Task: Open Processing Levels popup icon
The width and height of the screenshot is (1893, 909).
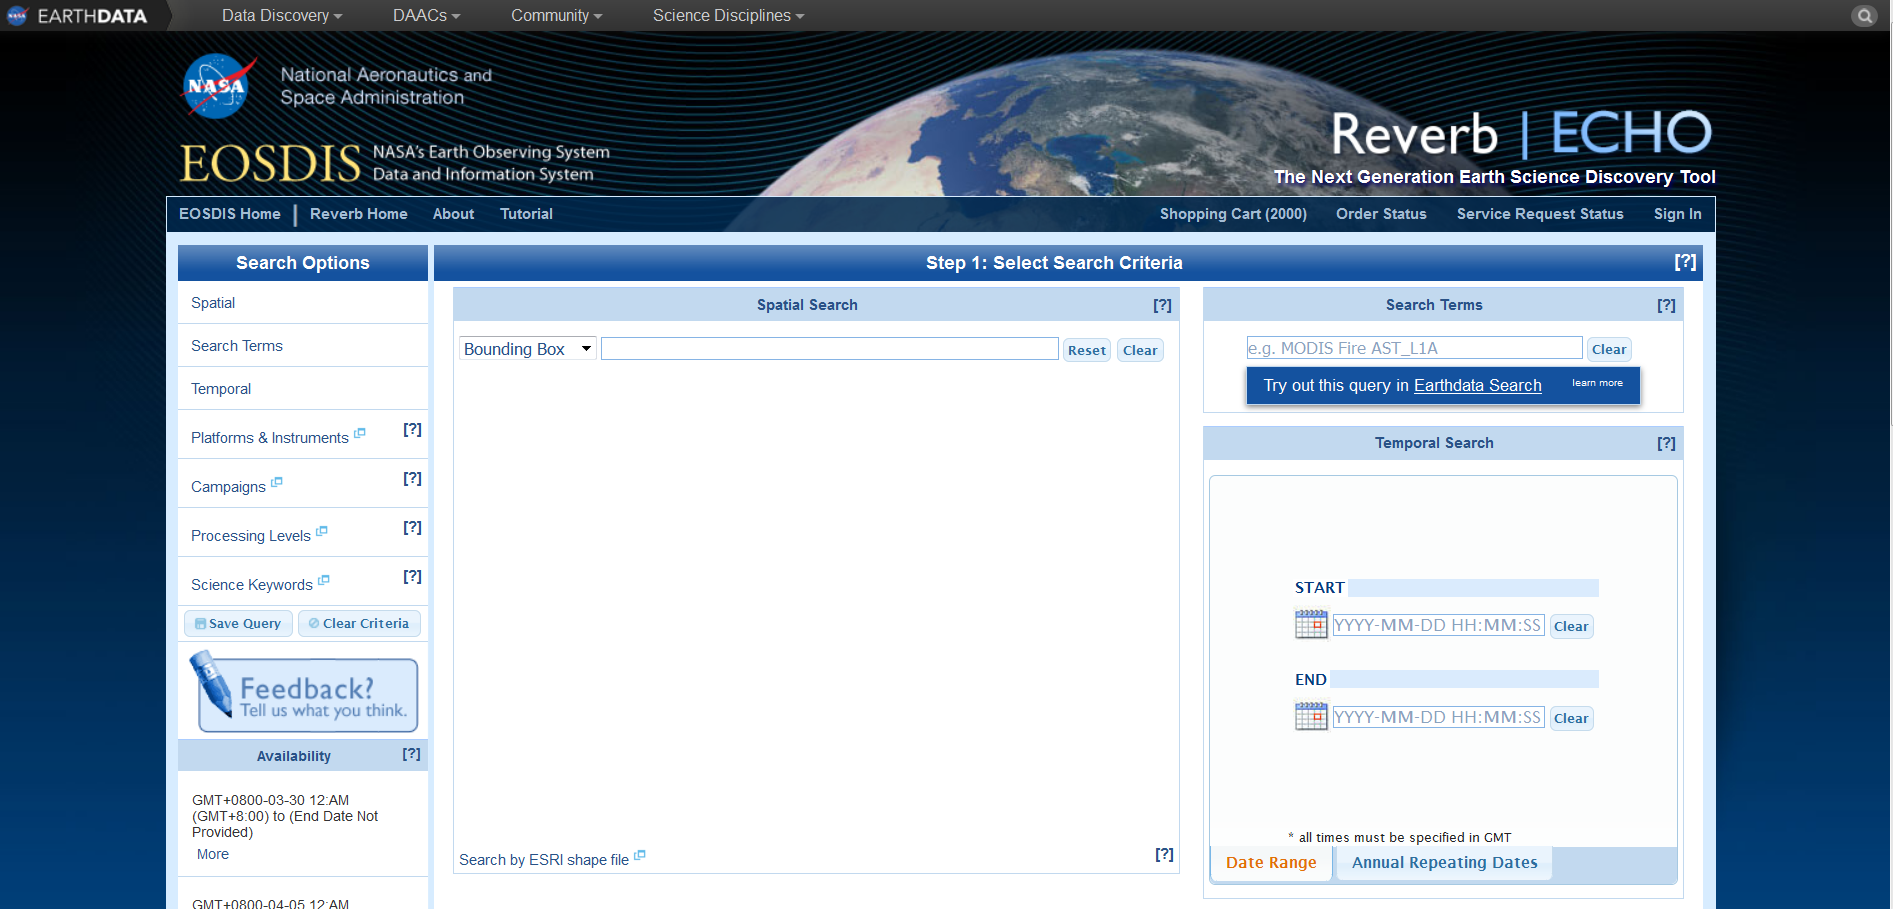Action: pos(322,531)
